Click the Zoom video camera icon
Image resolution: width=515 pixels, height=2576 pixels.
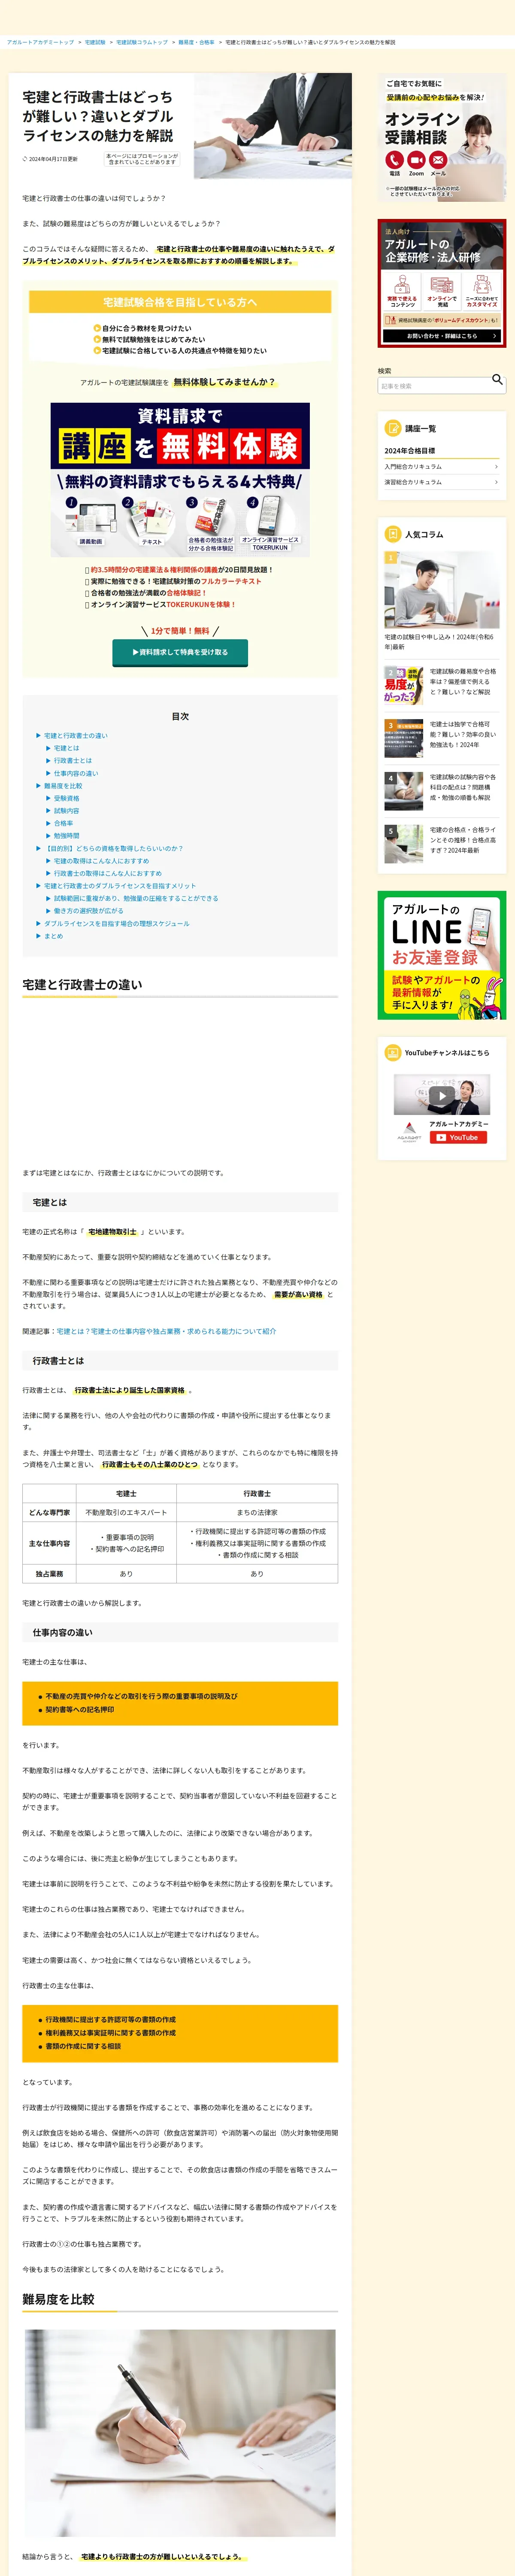[x=416, y=160]
